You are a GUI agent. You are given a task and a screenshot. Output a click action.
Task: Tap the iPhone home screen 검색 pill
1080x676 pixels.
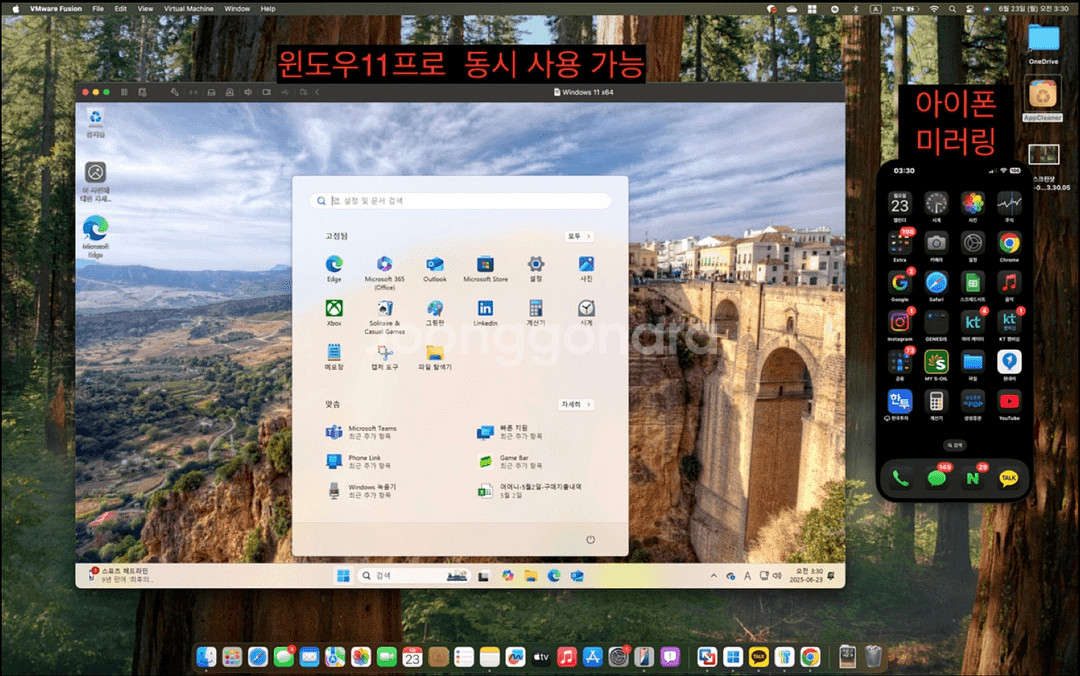point(954,445)
